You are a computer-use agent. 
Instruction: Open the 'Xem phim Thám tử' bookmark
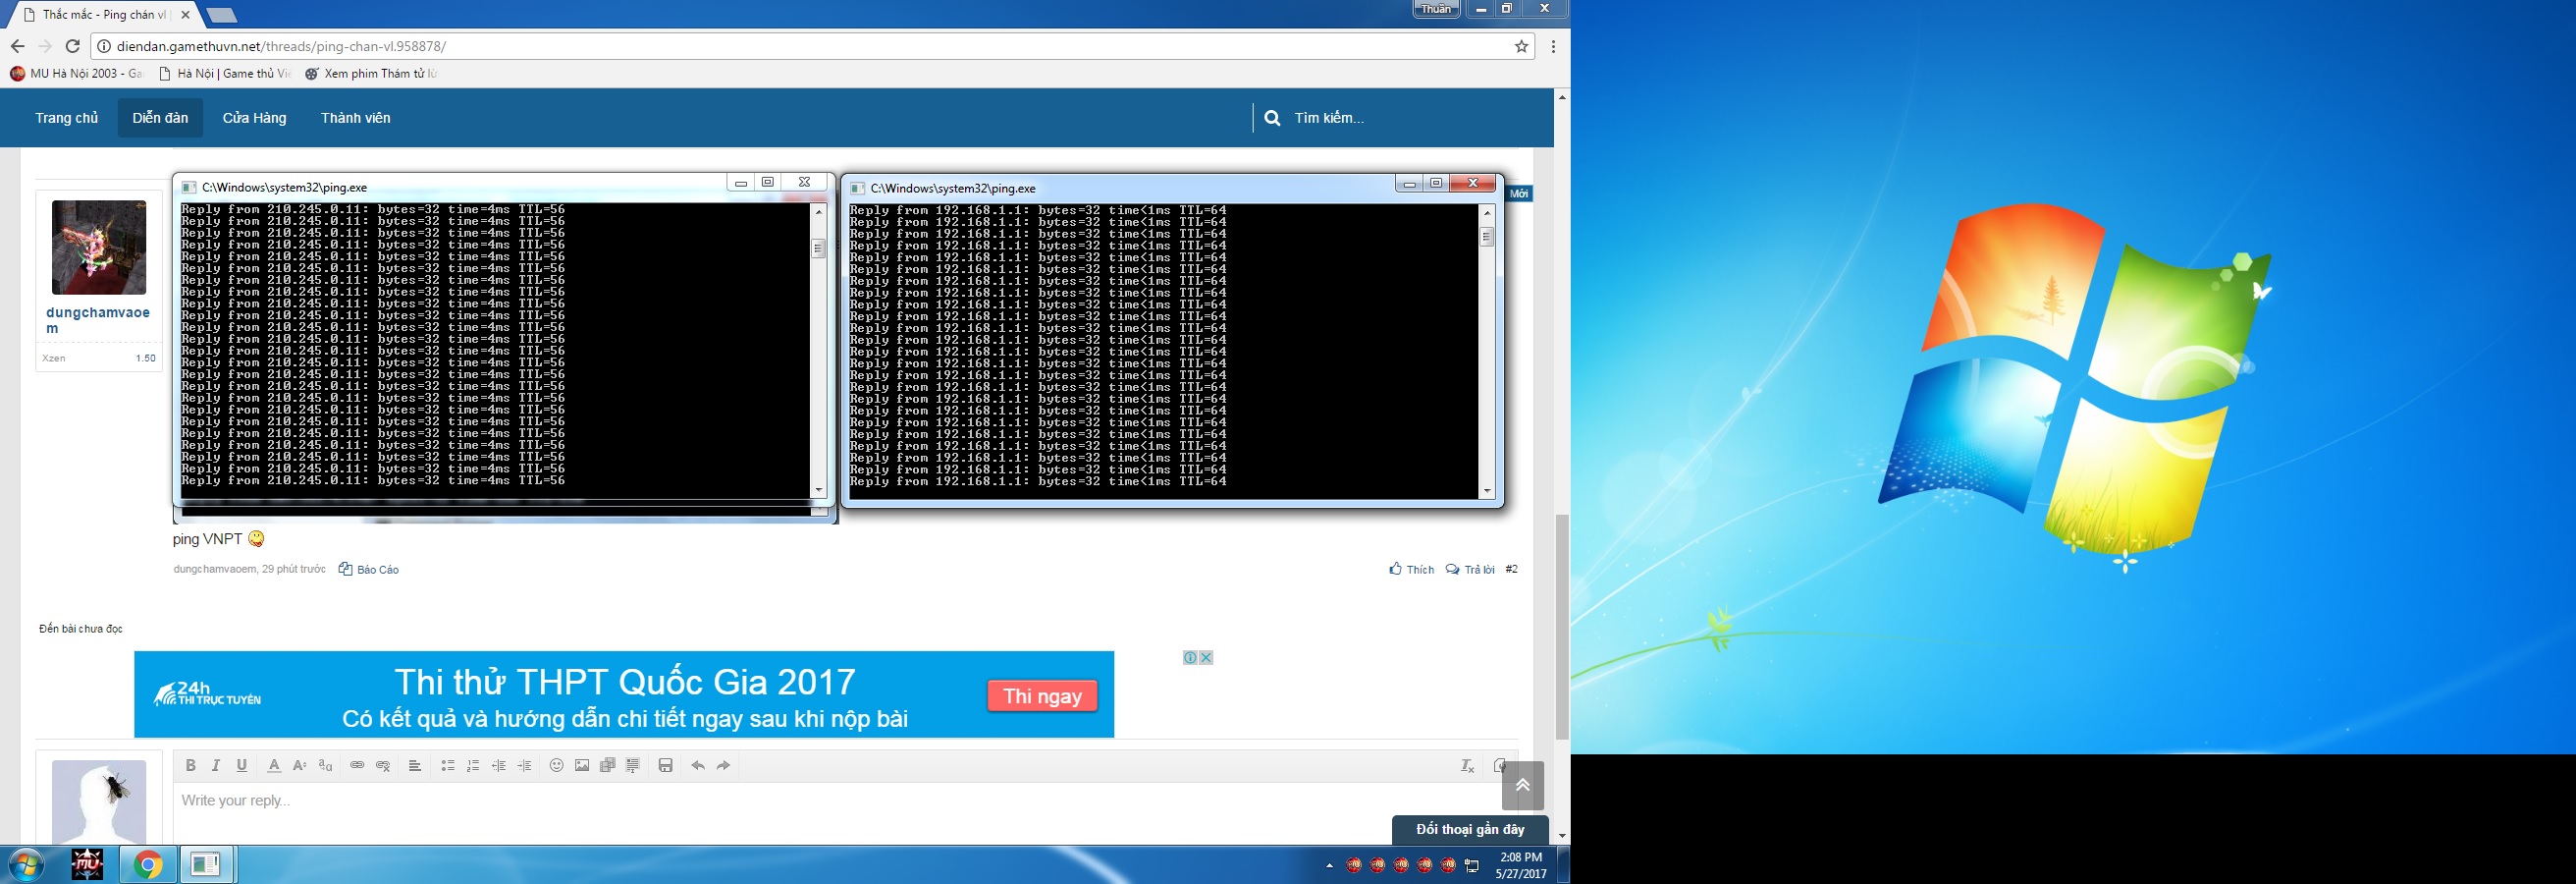tap(371, 73)
